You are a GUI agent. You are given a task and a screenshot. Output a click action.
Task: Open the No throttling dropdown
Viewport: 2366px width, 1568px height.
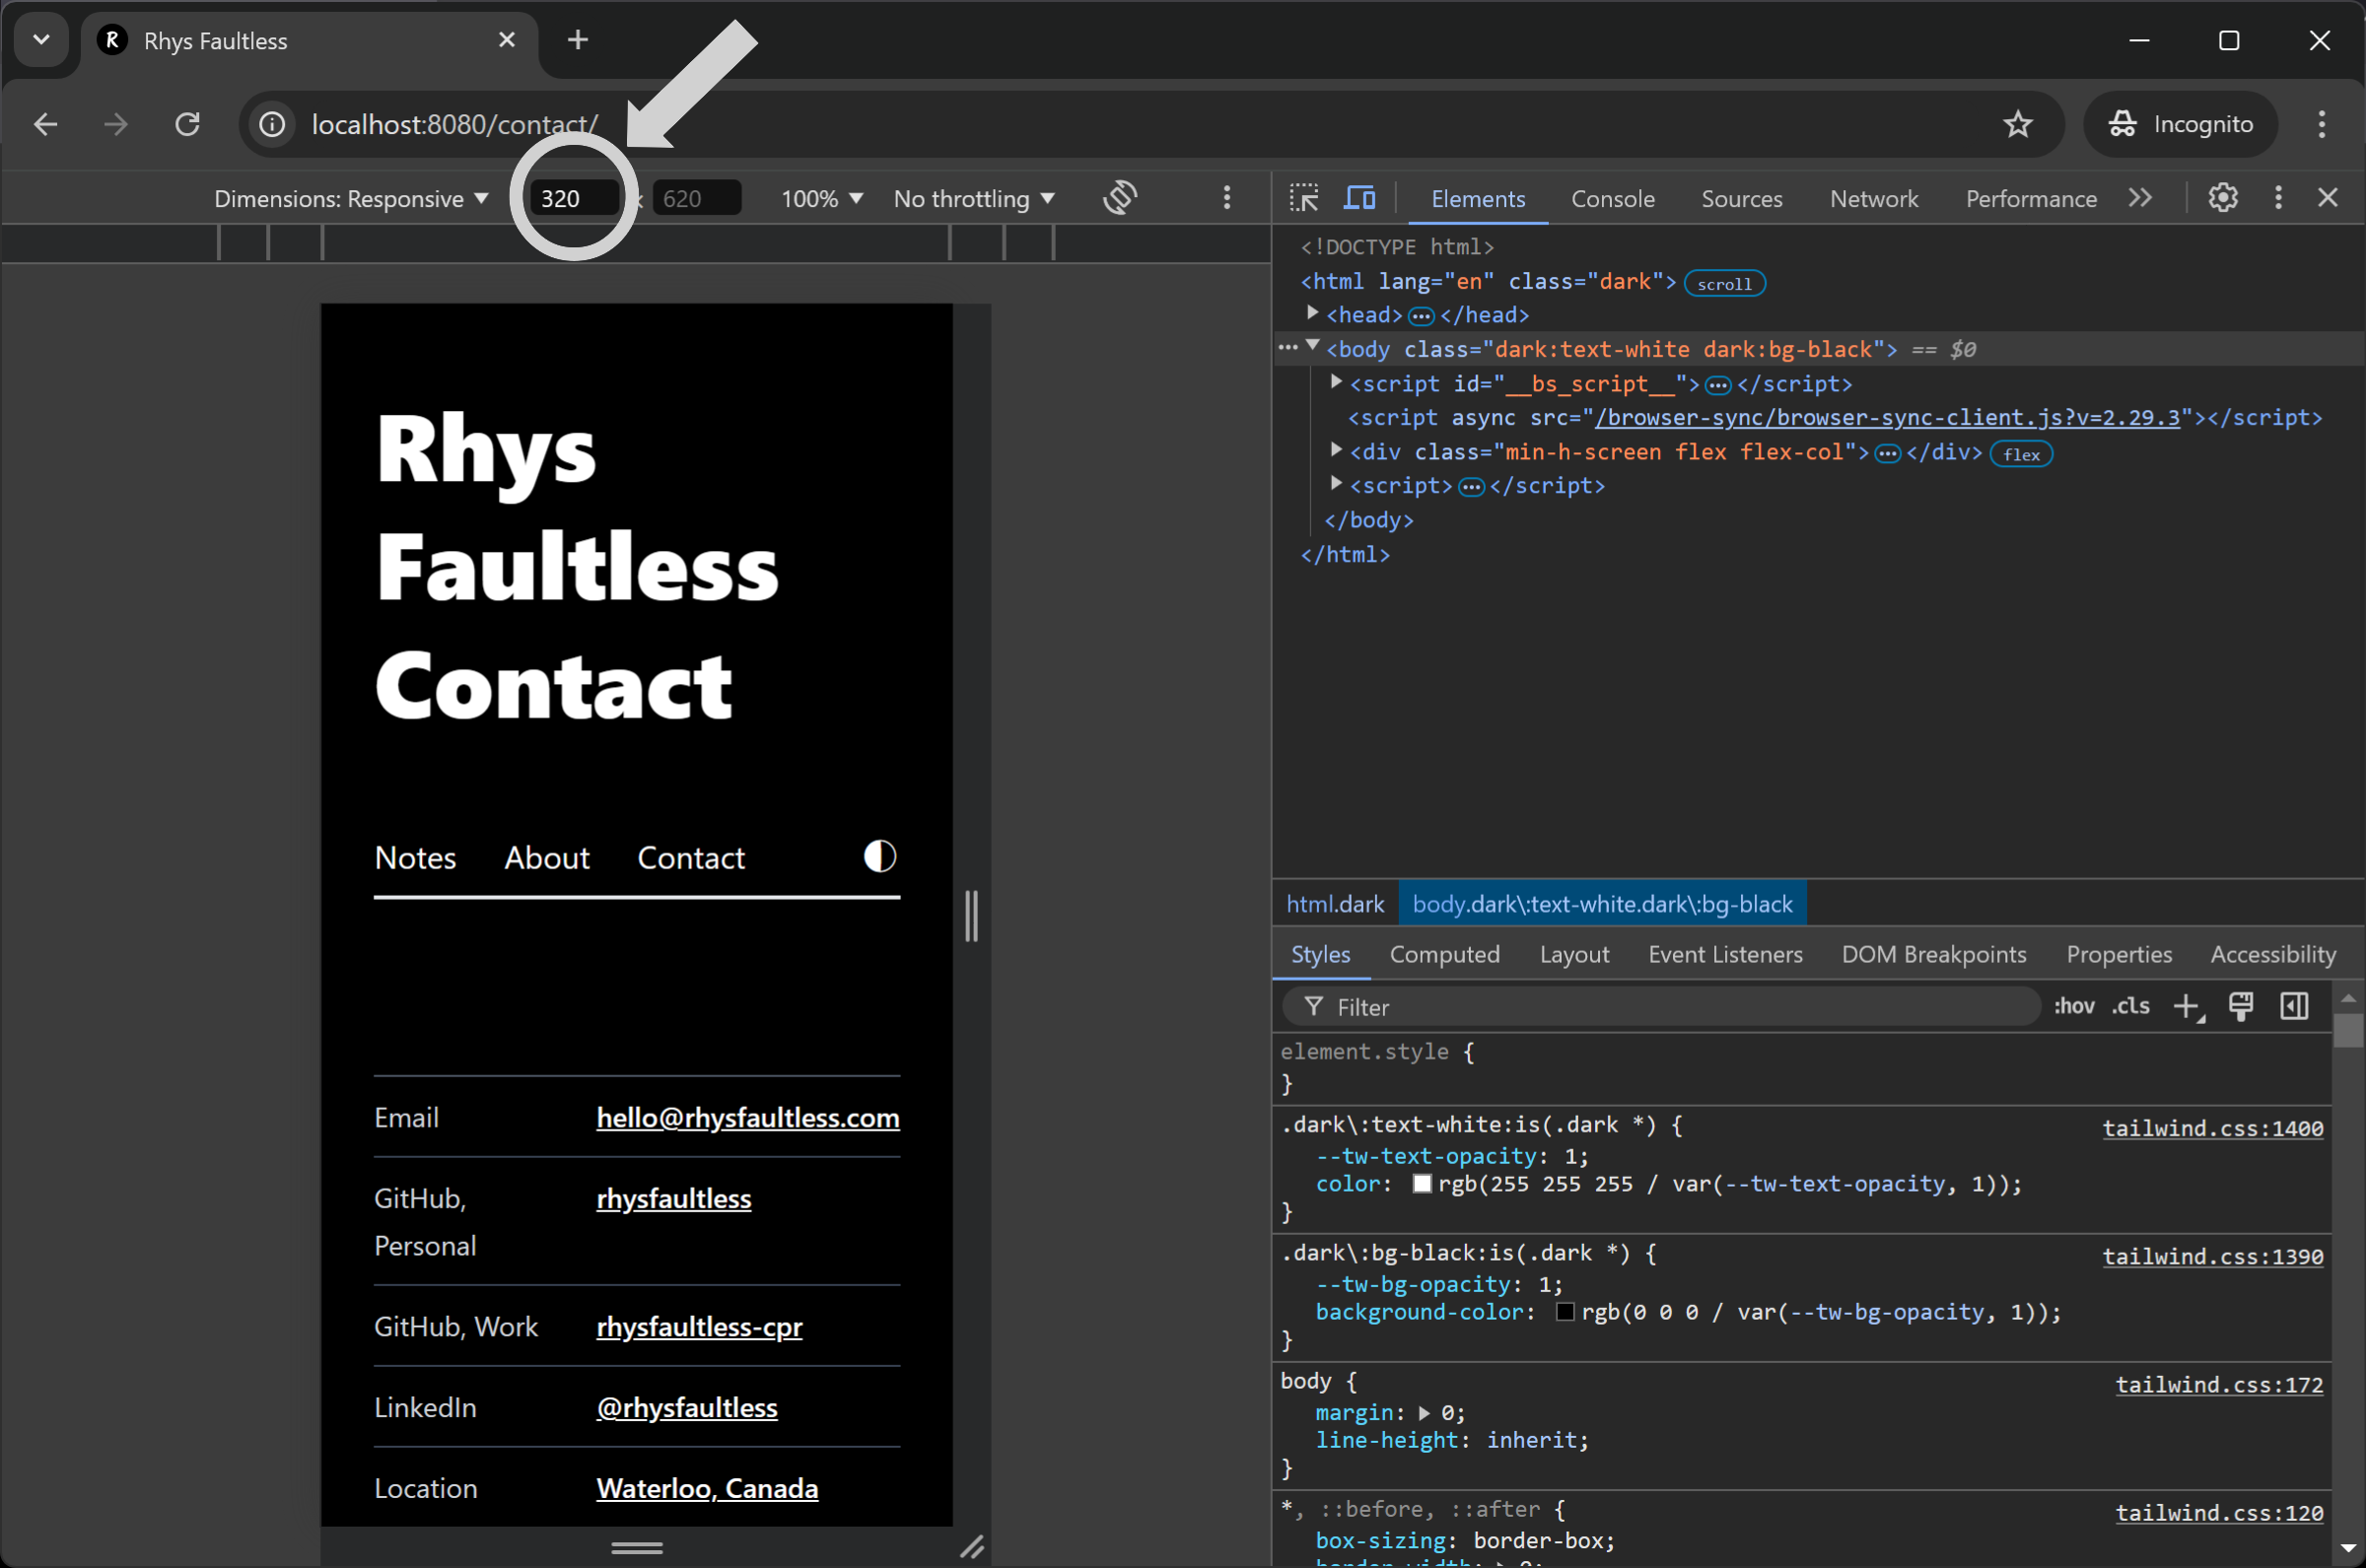974,198
